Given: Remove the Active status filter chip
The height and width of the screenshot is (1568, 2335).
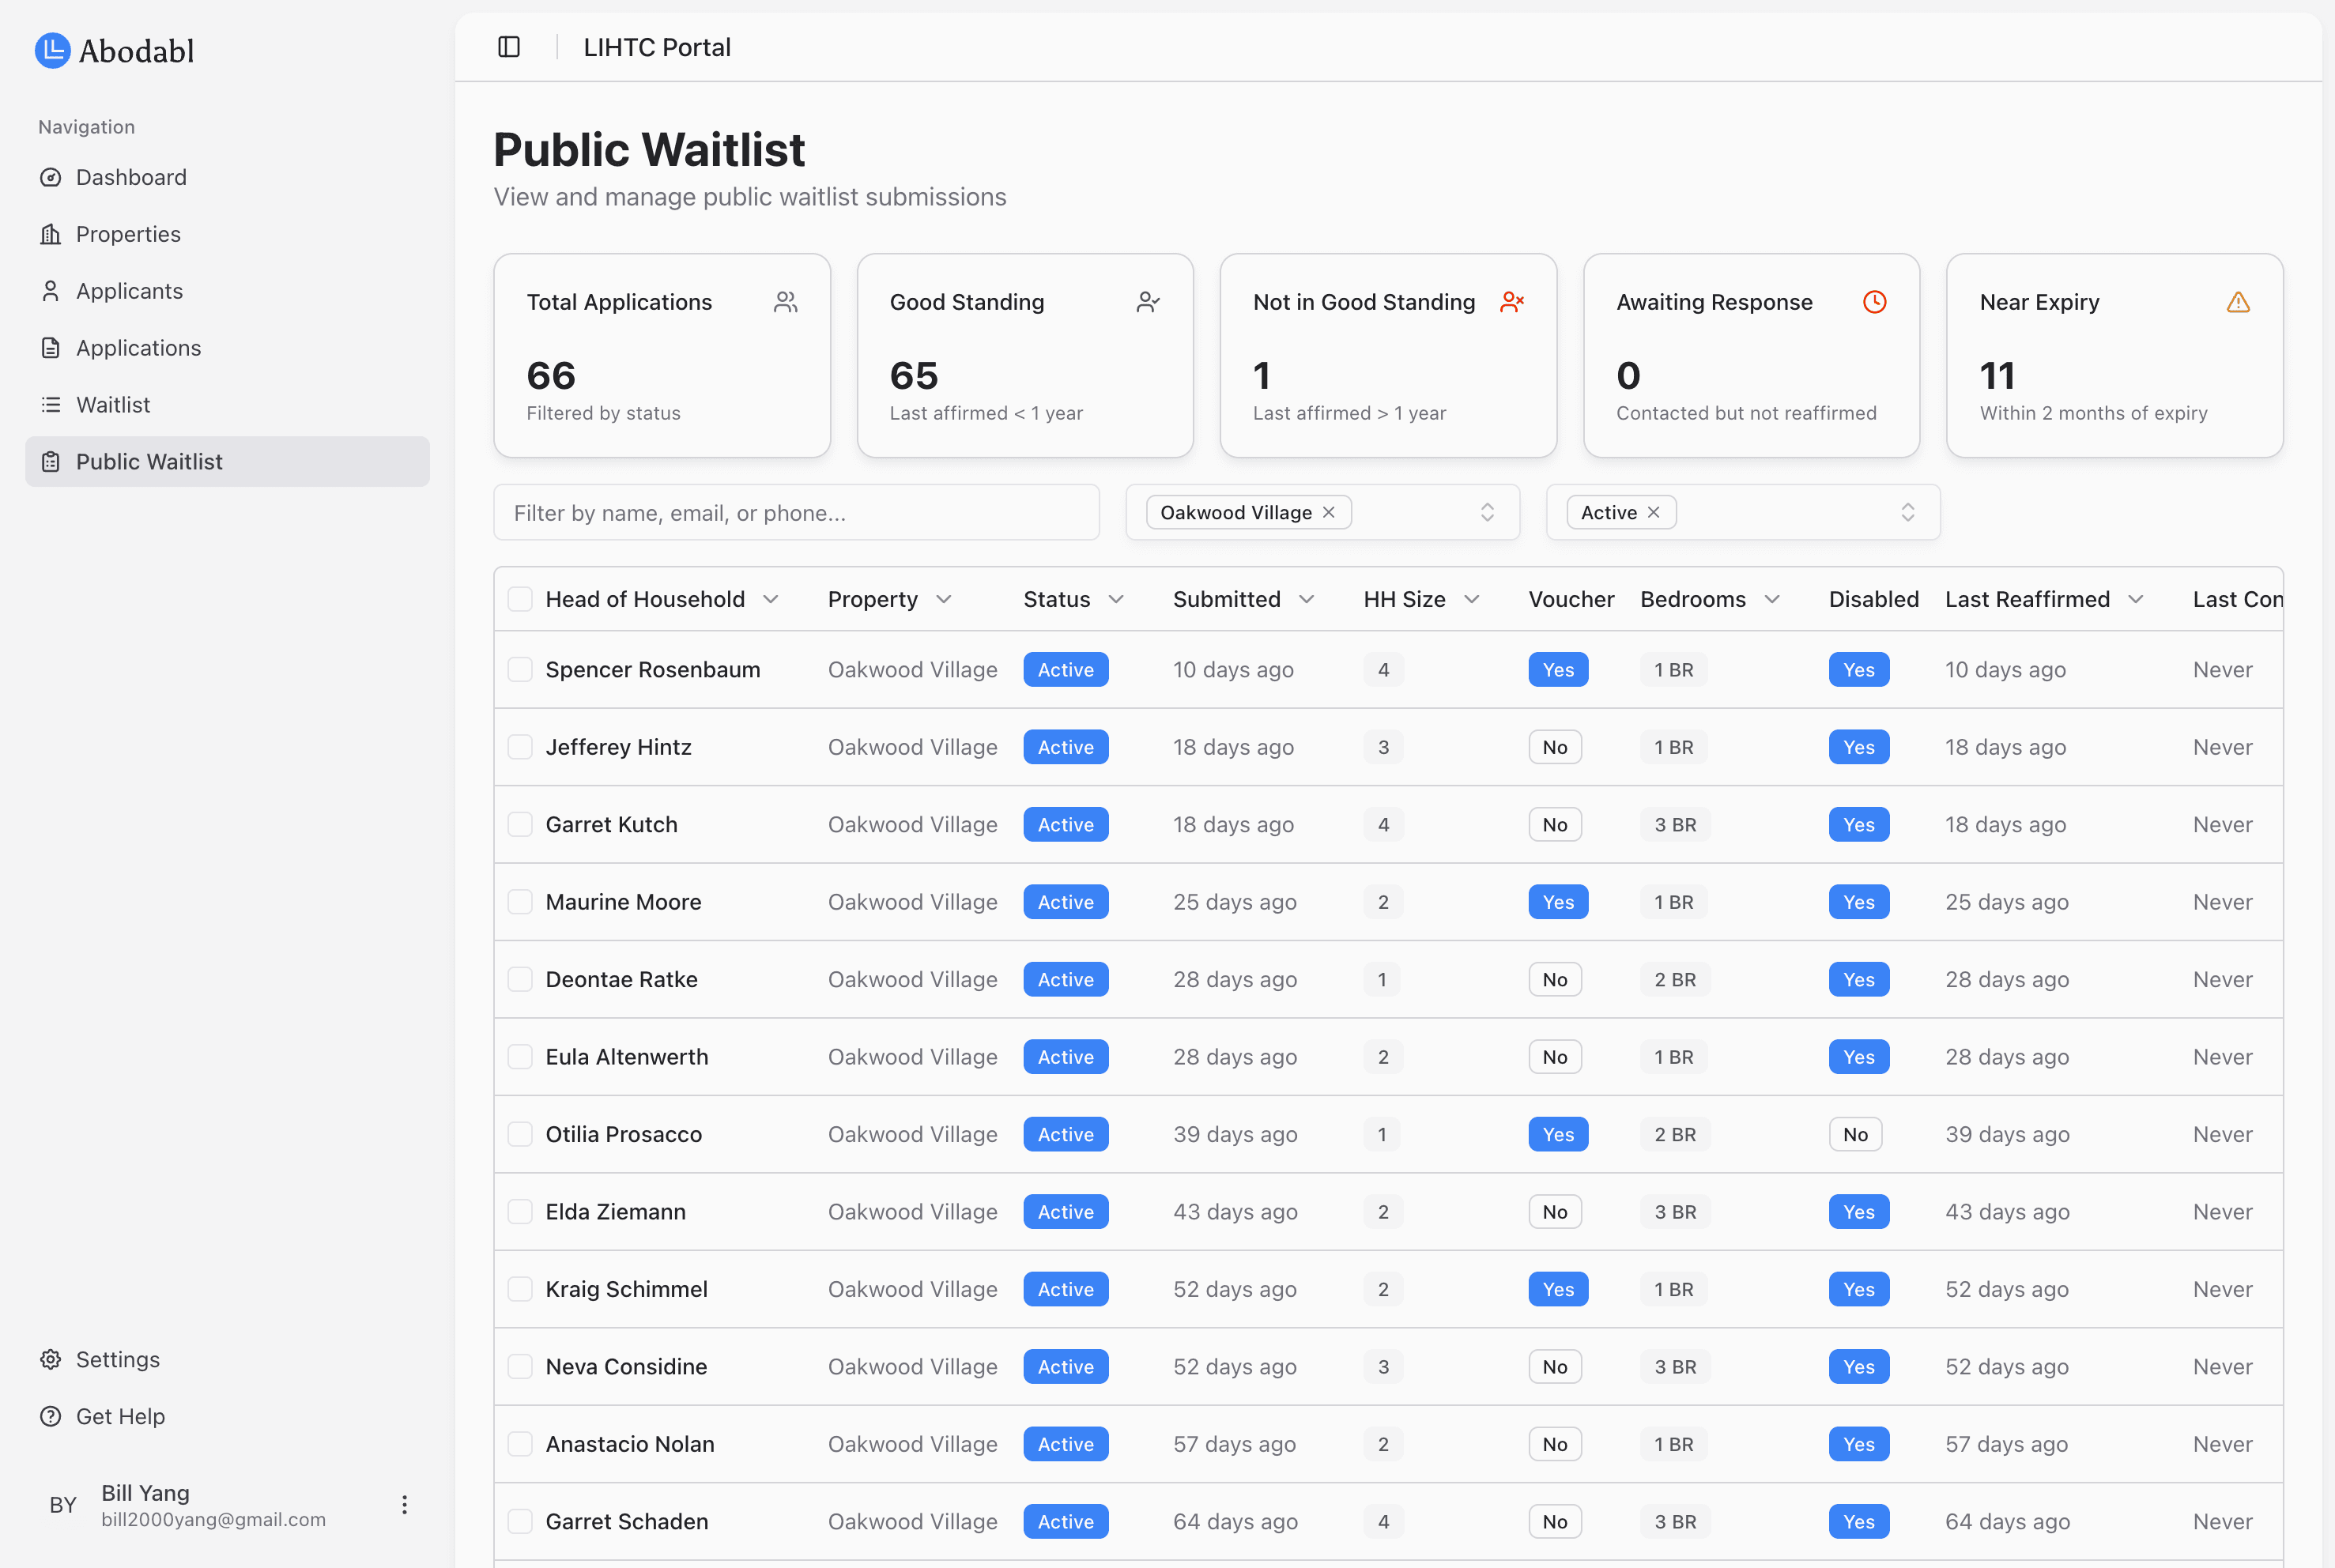Looking at the screenshot, I should coord(1654,512).
